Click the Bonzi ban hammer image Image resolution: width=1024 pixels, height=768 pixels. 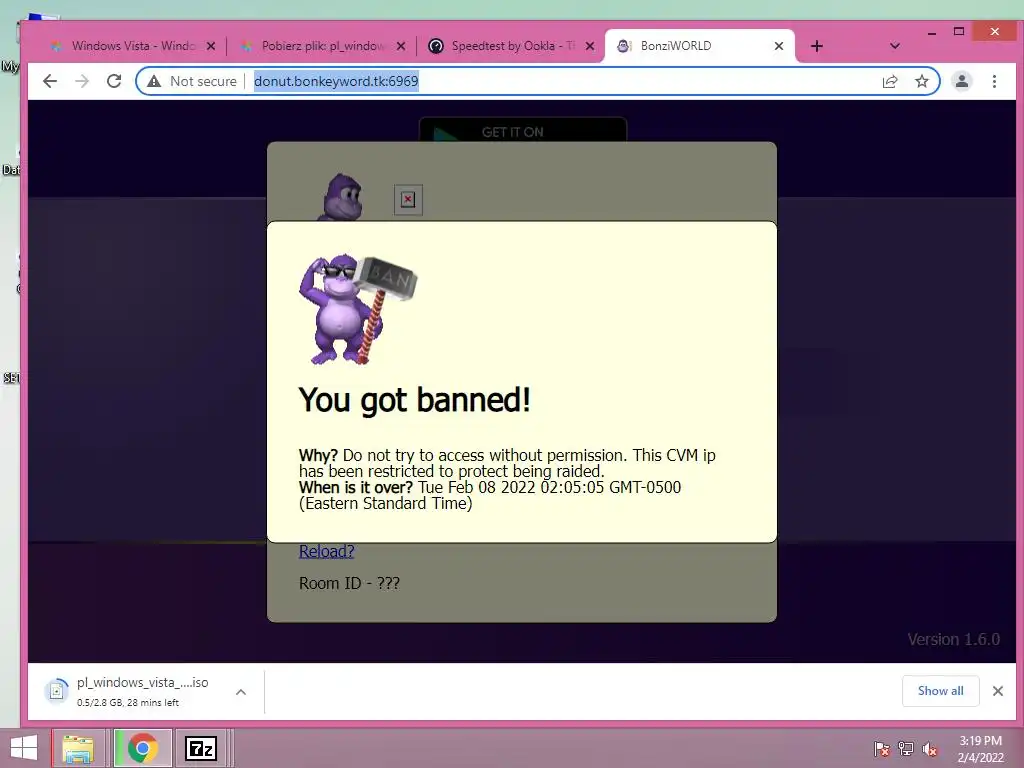pos(357,308)
